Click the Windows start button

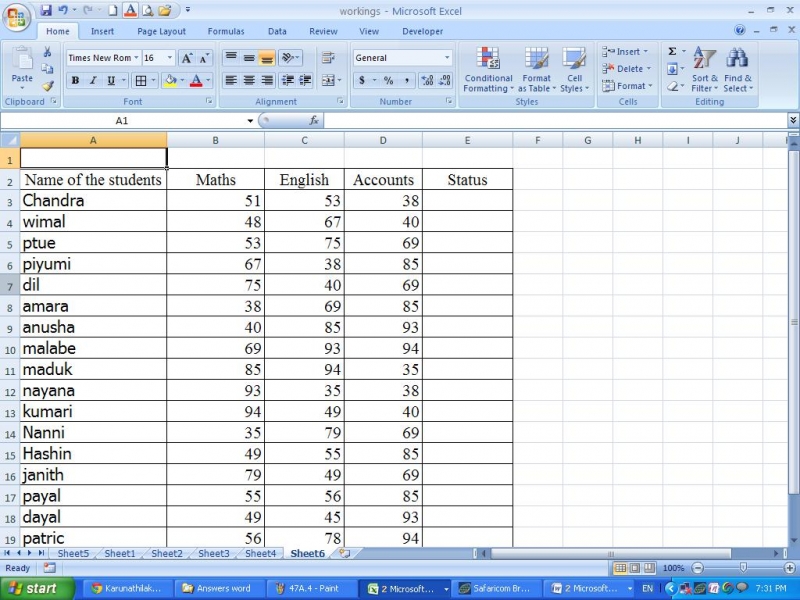[x=32, y=588]
